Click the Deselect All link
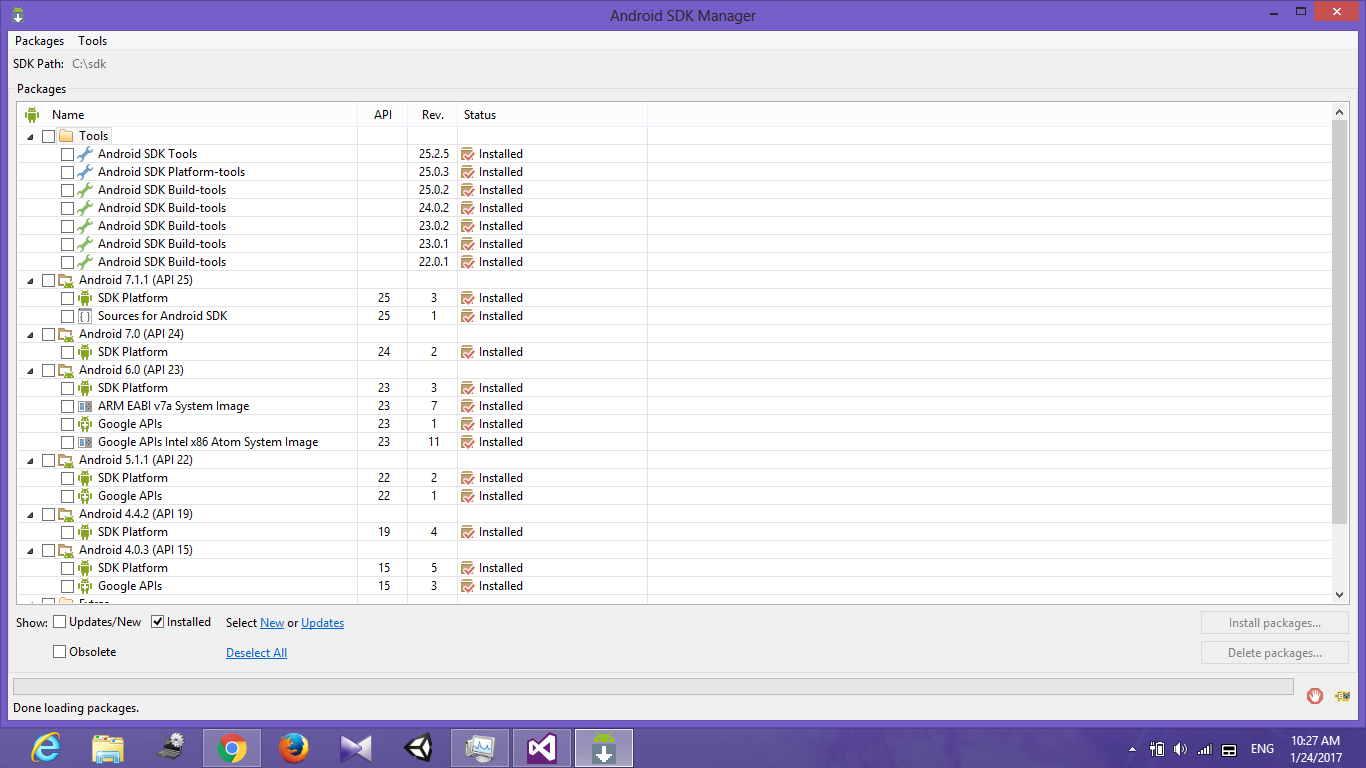The height and width of the screenshot is (768, 1366). pos(256,653)
